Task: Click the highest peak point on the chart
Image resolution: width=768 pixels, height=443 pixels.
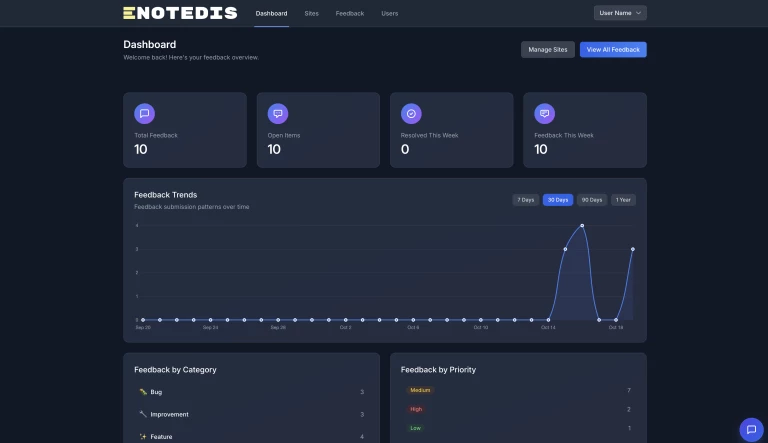Action: coord(582,226)
